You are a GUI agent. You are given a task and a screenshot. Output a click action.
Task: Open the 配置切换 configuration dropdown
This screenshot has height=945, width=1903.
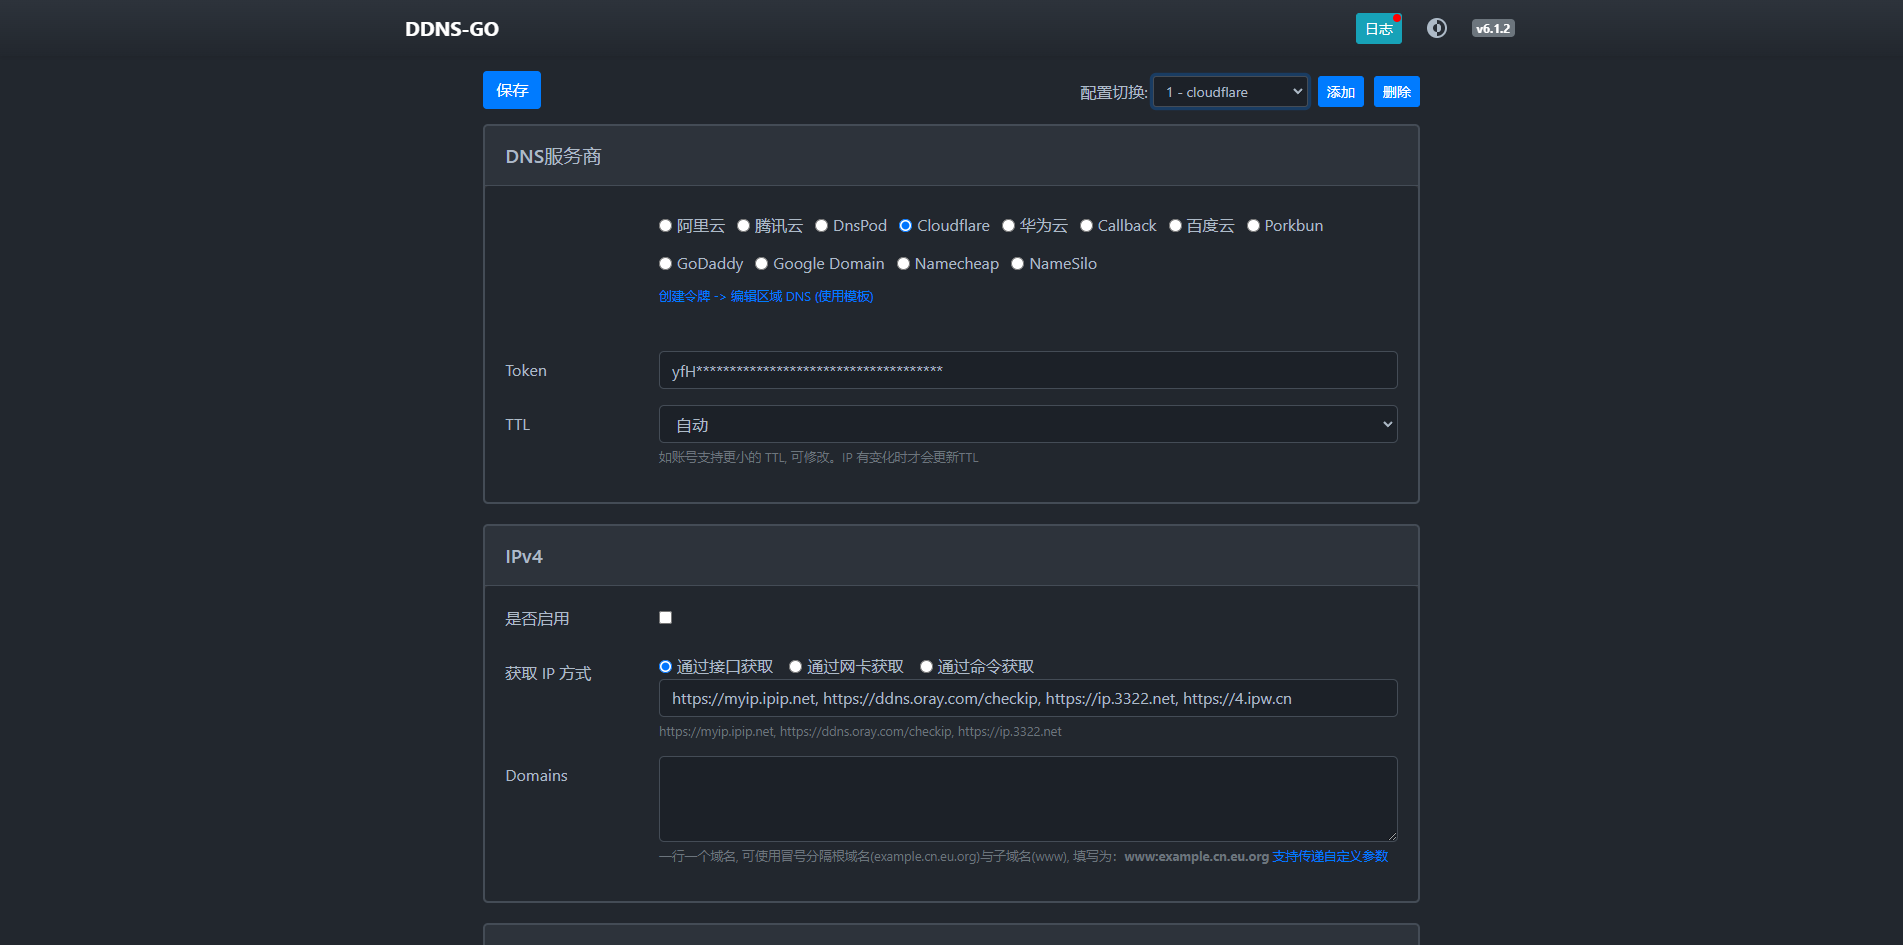pyautogui.click(x=1229, y=92)
